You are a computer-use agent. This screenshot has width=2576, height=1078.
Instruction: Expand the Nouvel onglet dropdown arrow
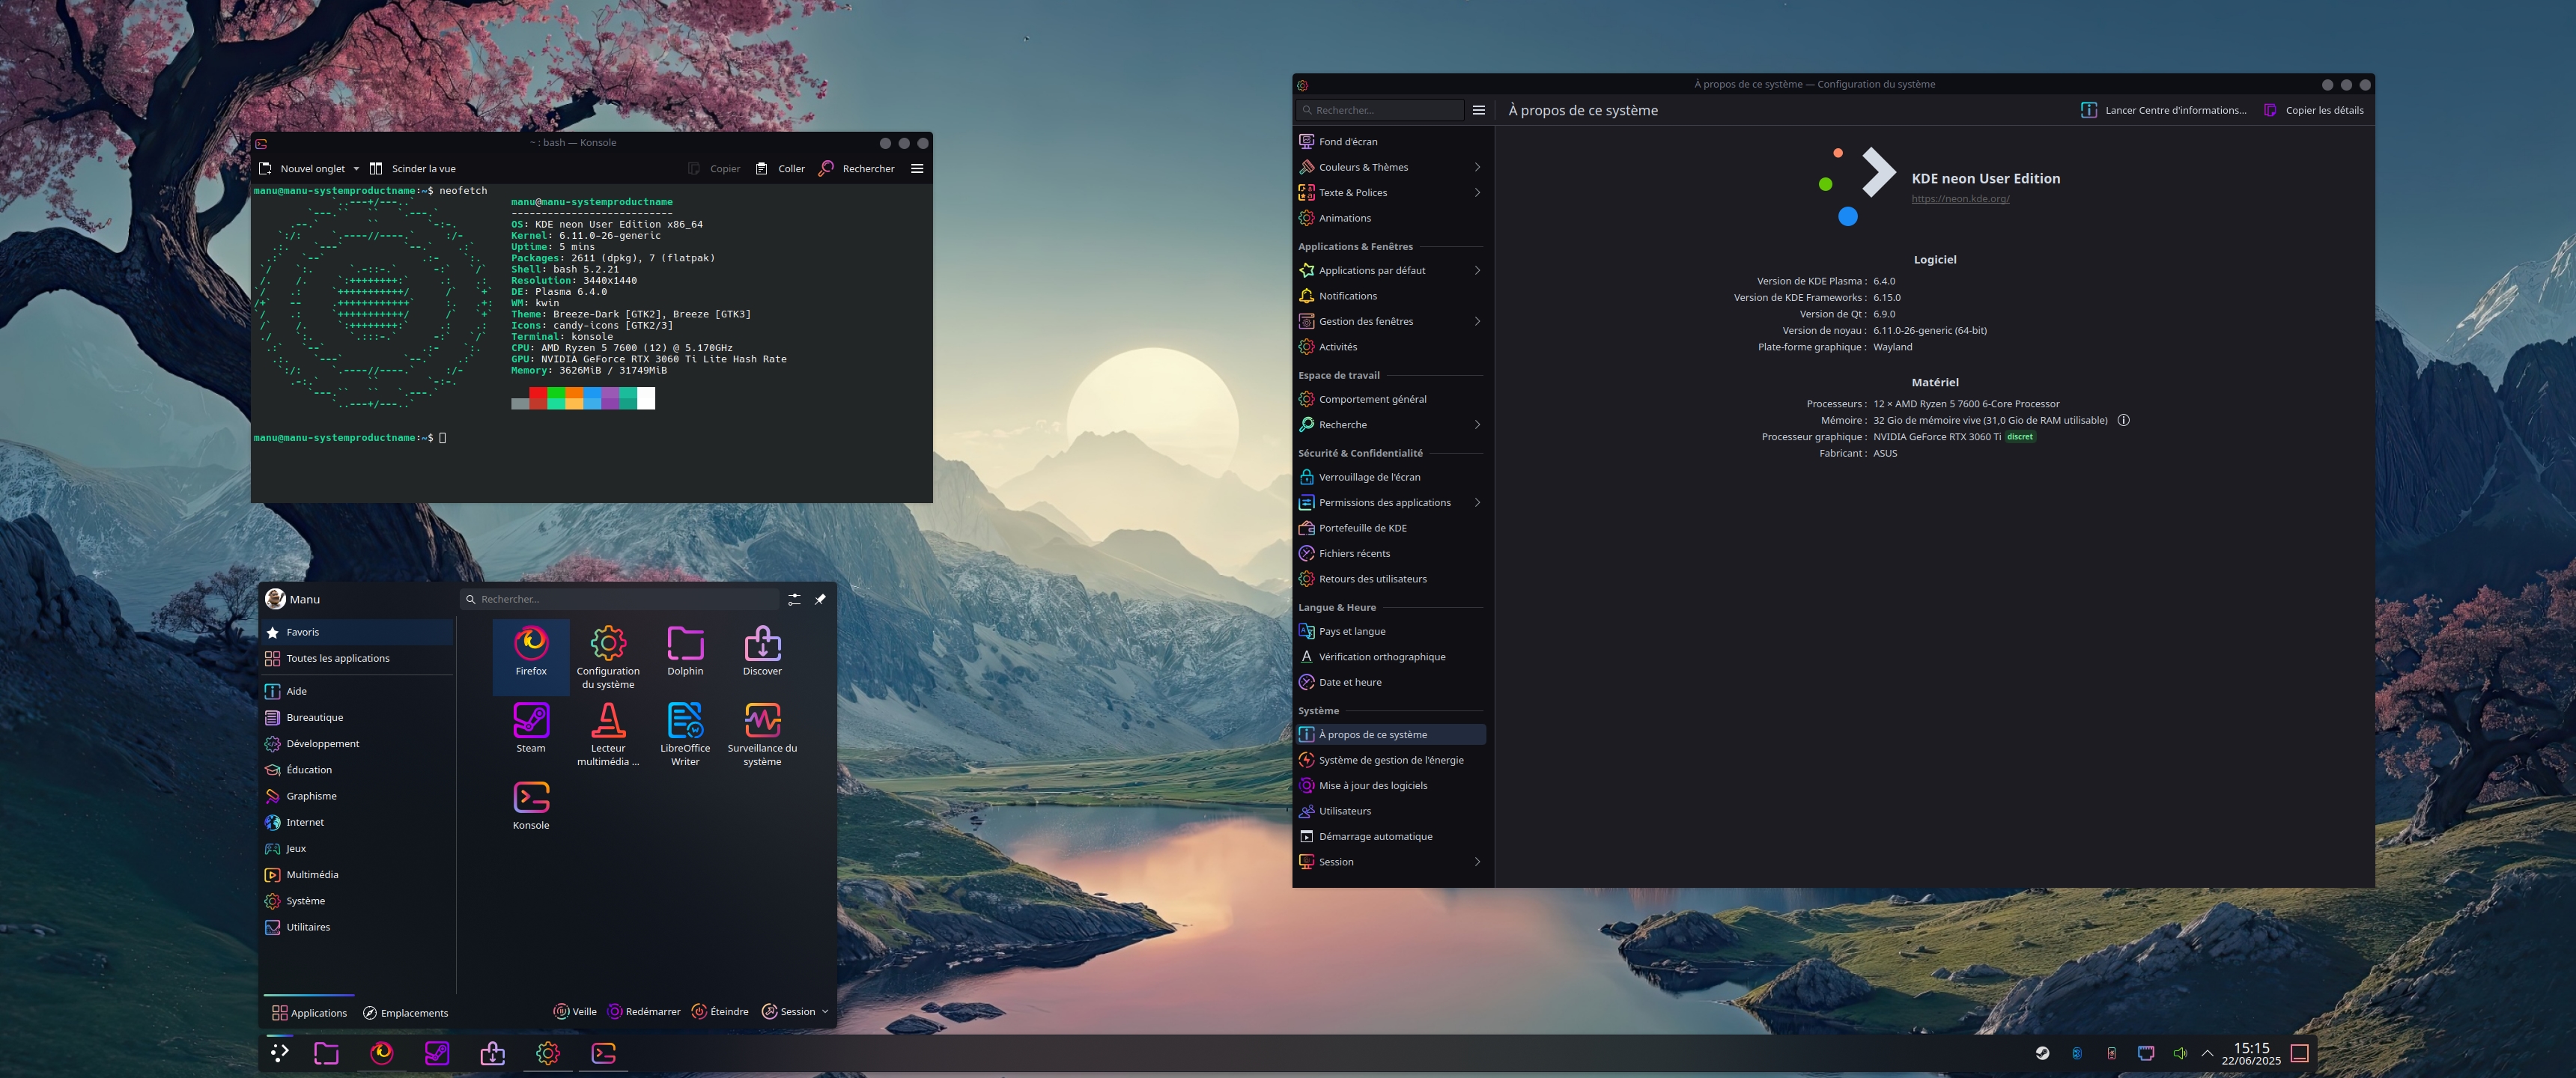[356, 169]
